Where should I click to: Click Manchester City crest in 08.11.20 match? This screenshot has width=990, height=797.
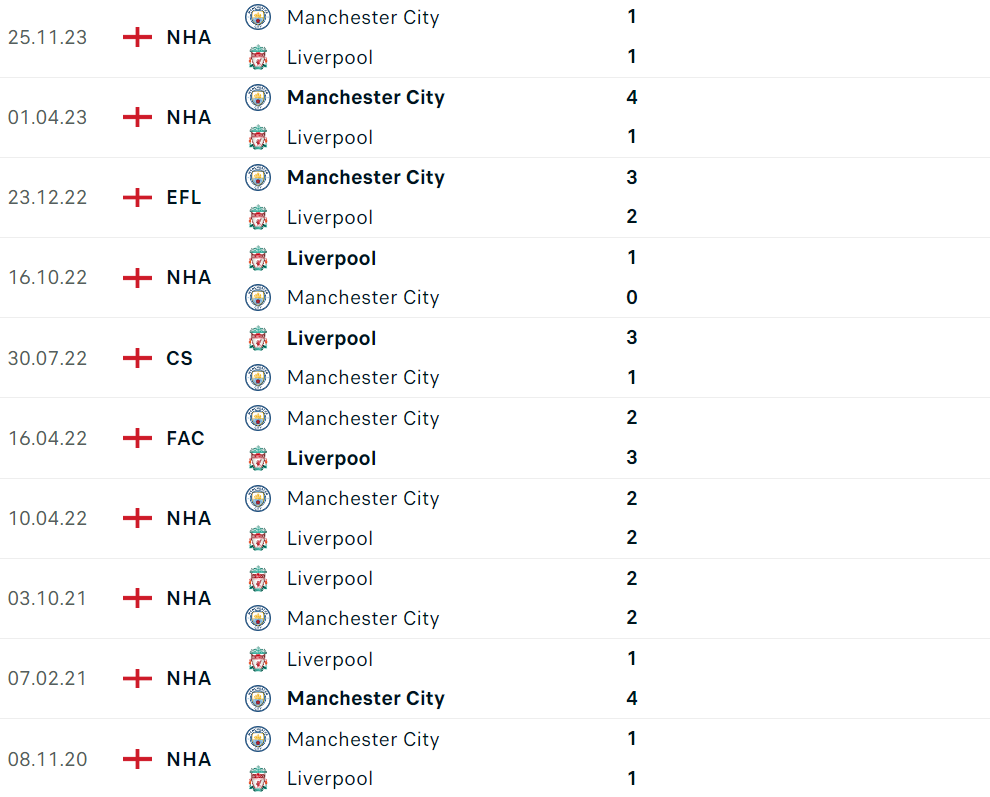coord(258,739)
